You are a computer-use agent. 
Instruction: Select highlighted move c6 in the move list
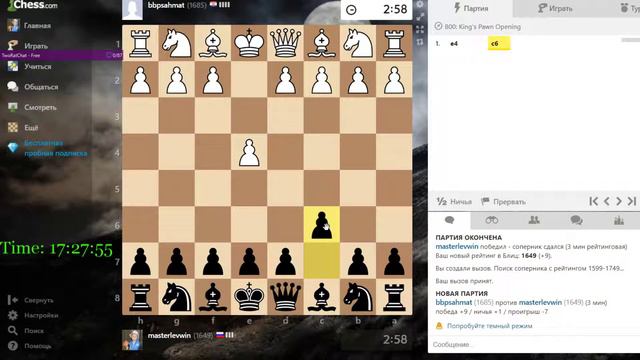pos(499,44)
